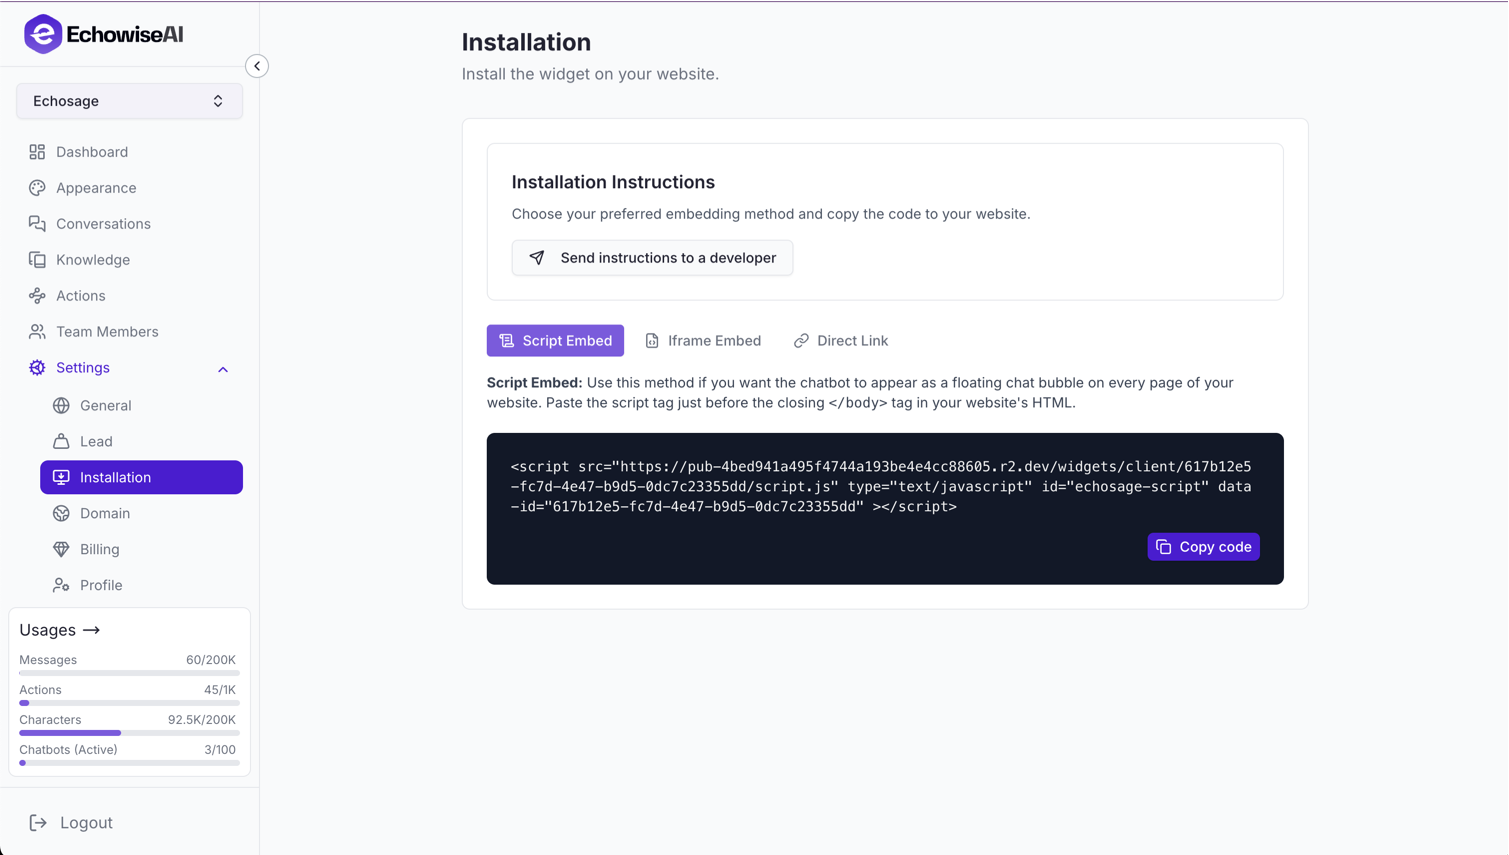Image resolution: width=1509 pixels, height=855 pixels.
Task: Click the paper plane send icon
Action: point(537,258)
